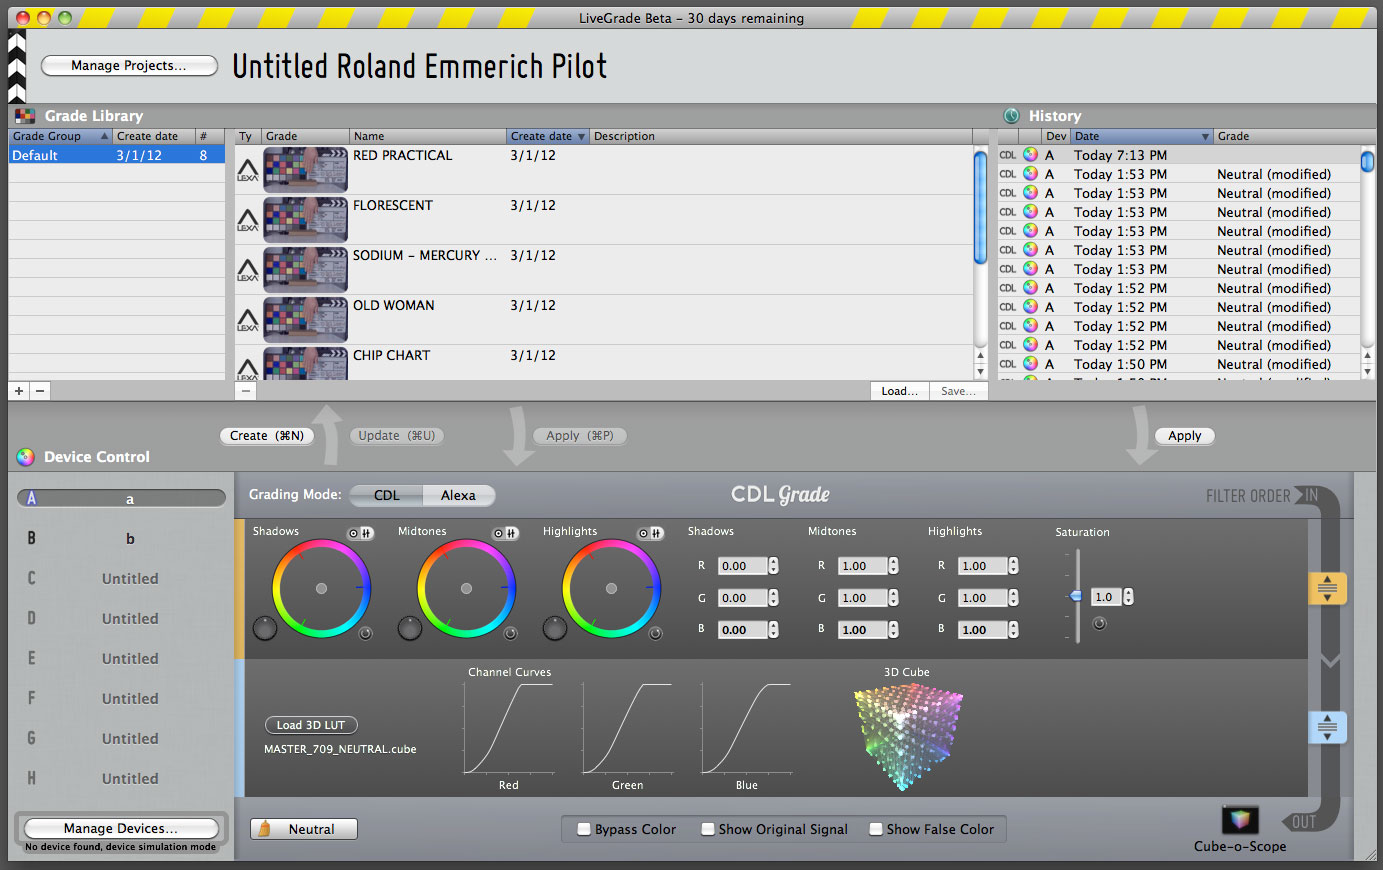Select device slot H Untitled
The image size is (1383, 870).
pyautogui.click(x=121, y=778)
